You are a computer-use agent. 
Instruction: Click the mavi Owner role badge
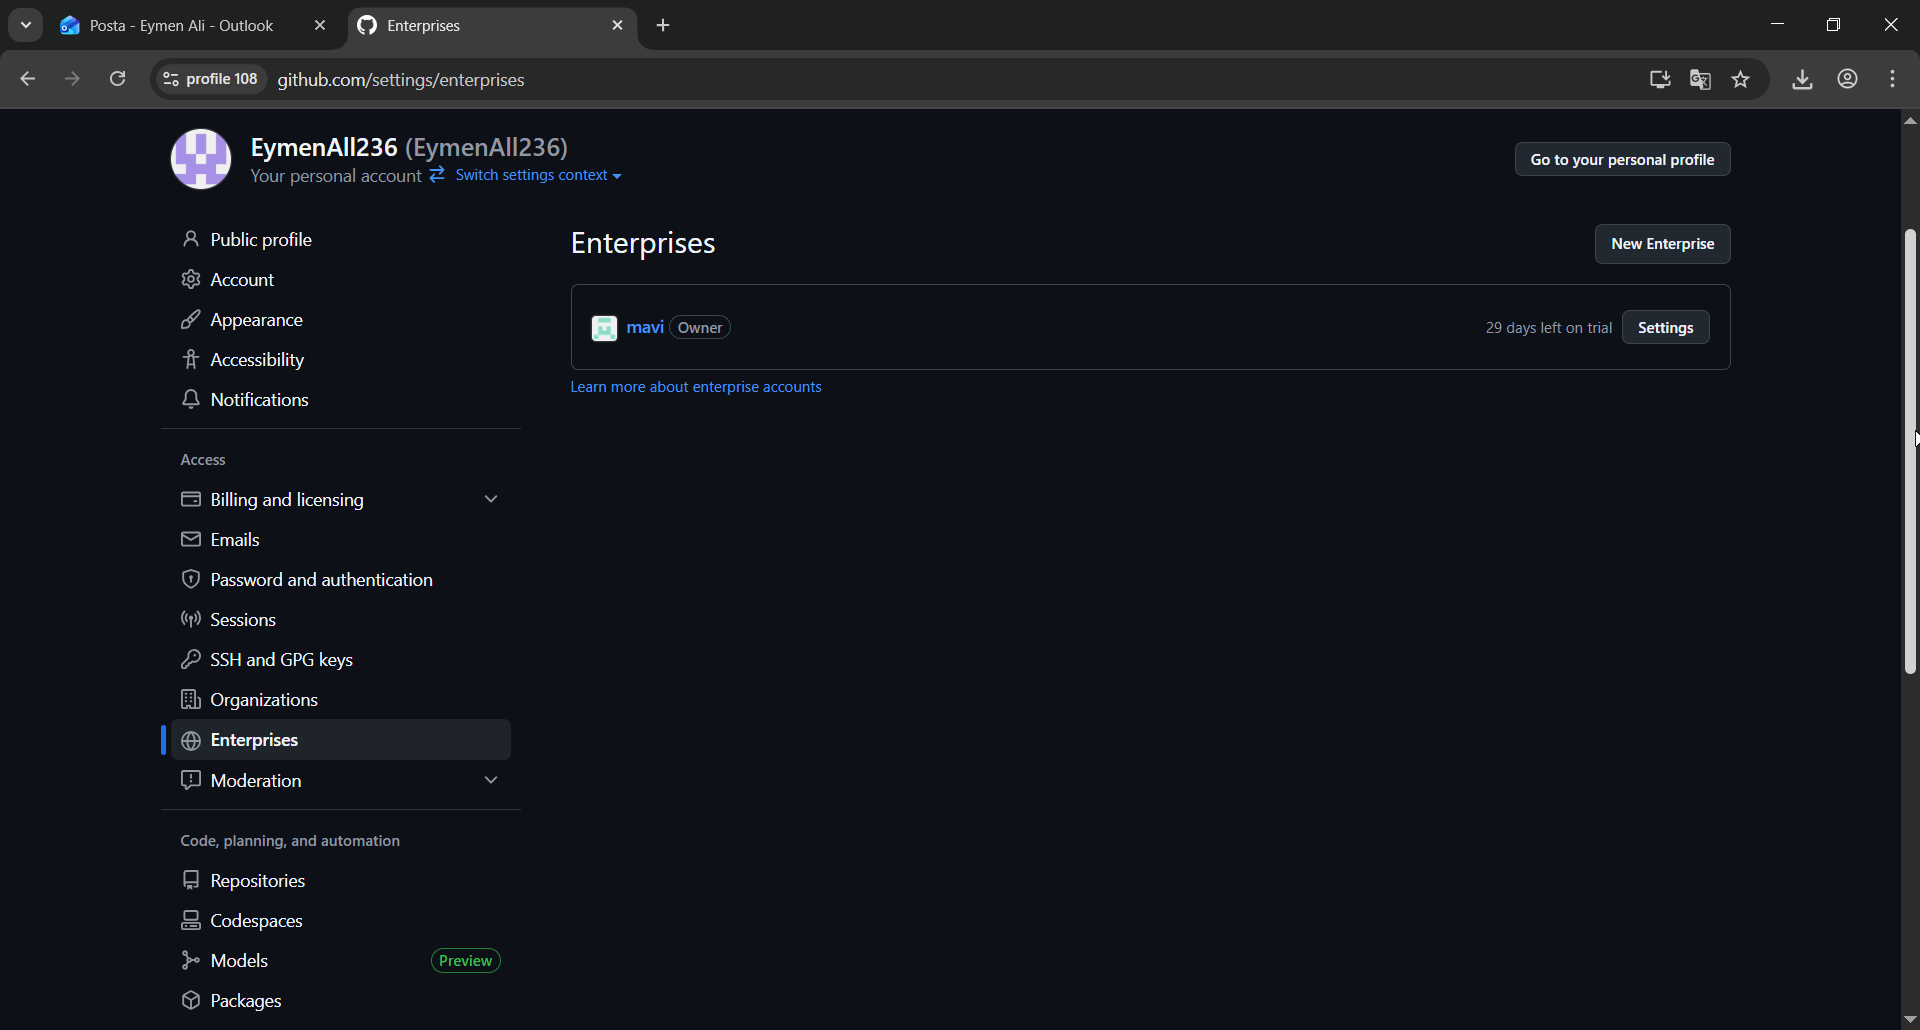(700, 328)
